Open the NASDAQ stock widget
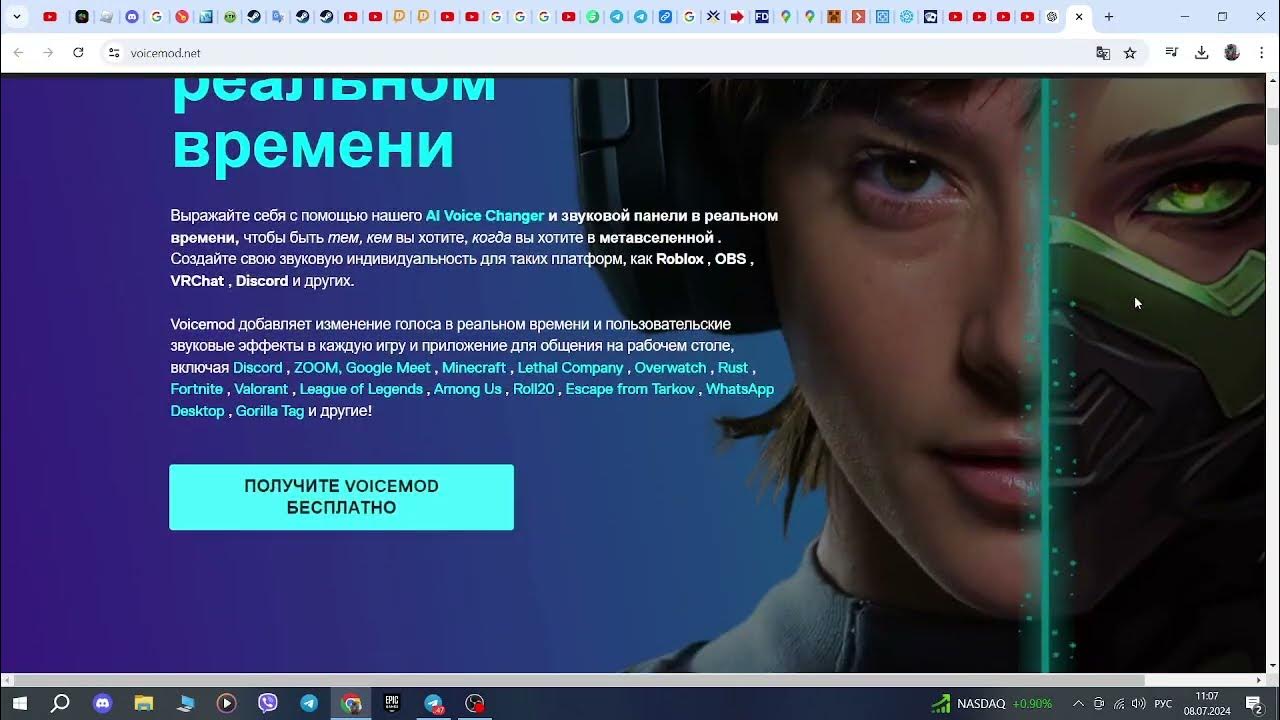 coord(992,703)
